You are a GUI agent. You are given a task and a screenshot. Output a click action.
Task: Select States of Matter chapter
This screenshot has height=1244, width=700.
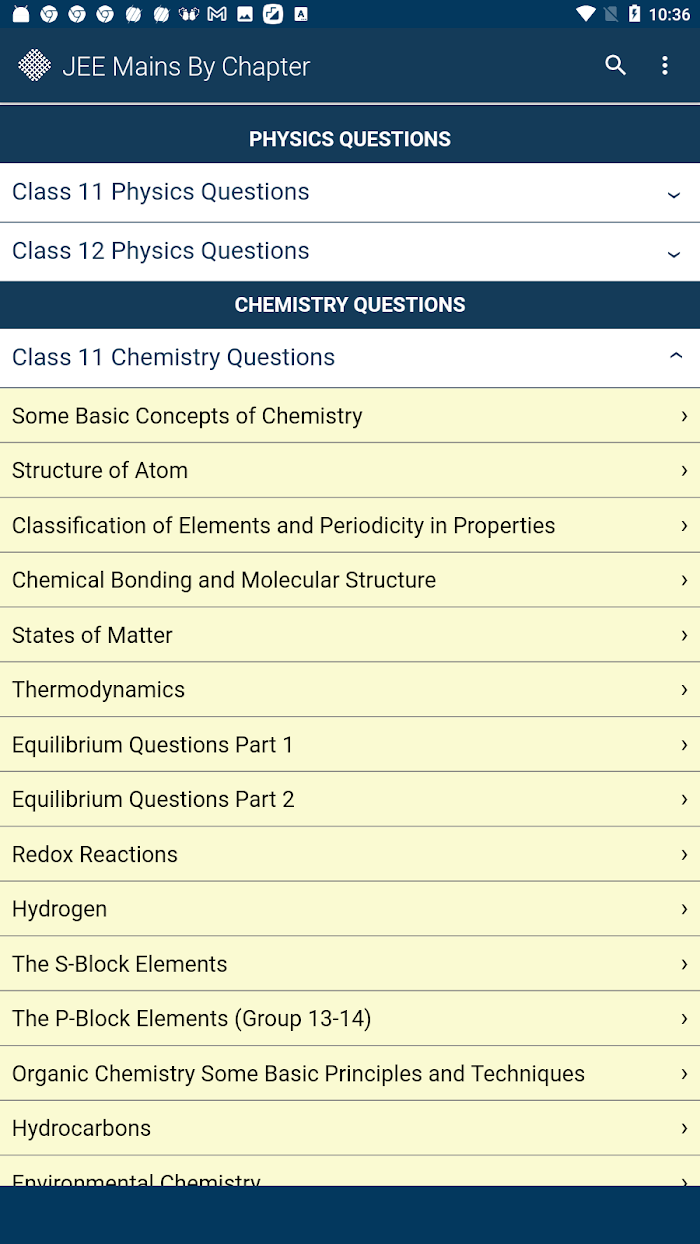point(350,635)
